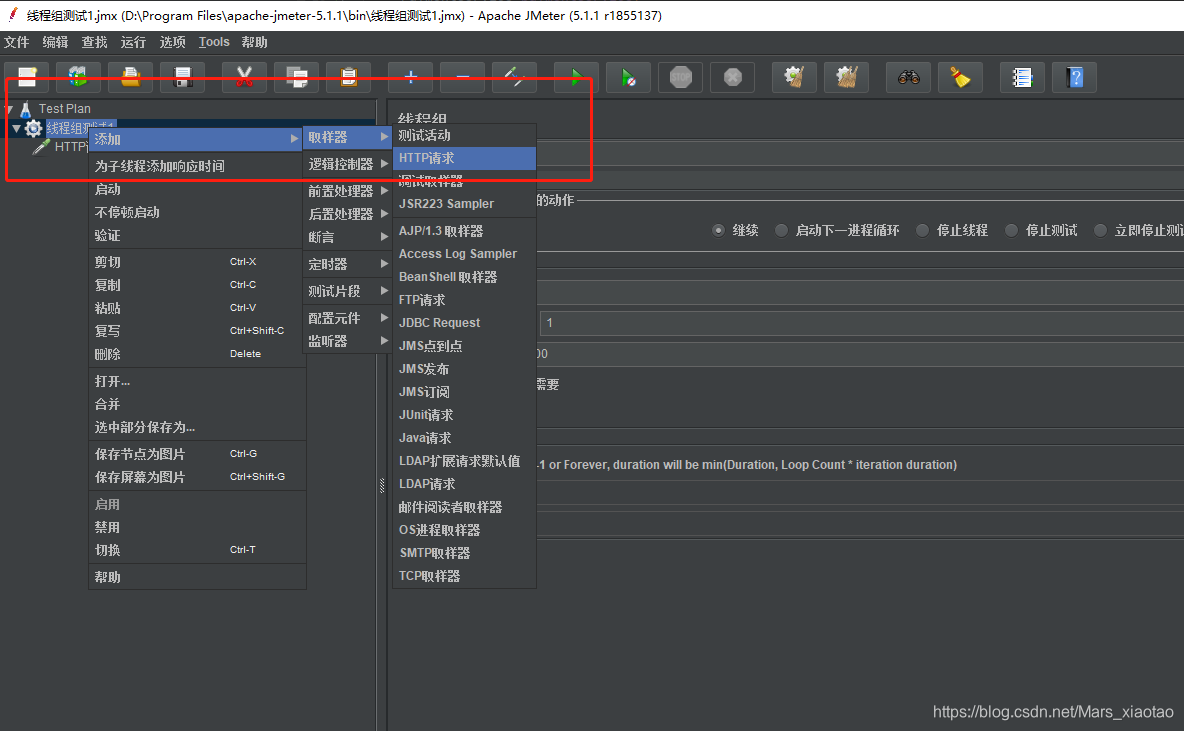Select 删除 in context menu
The width and height of the screenshot is (1184, 731).
[196, 354]
